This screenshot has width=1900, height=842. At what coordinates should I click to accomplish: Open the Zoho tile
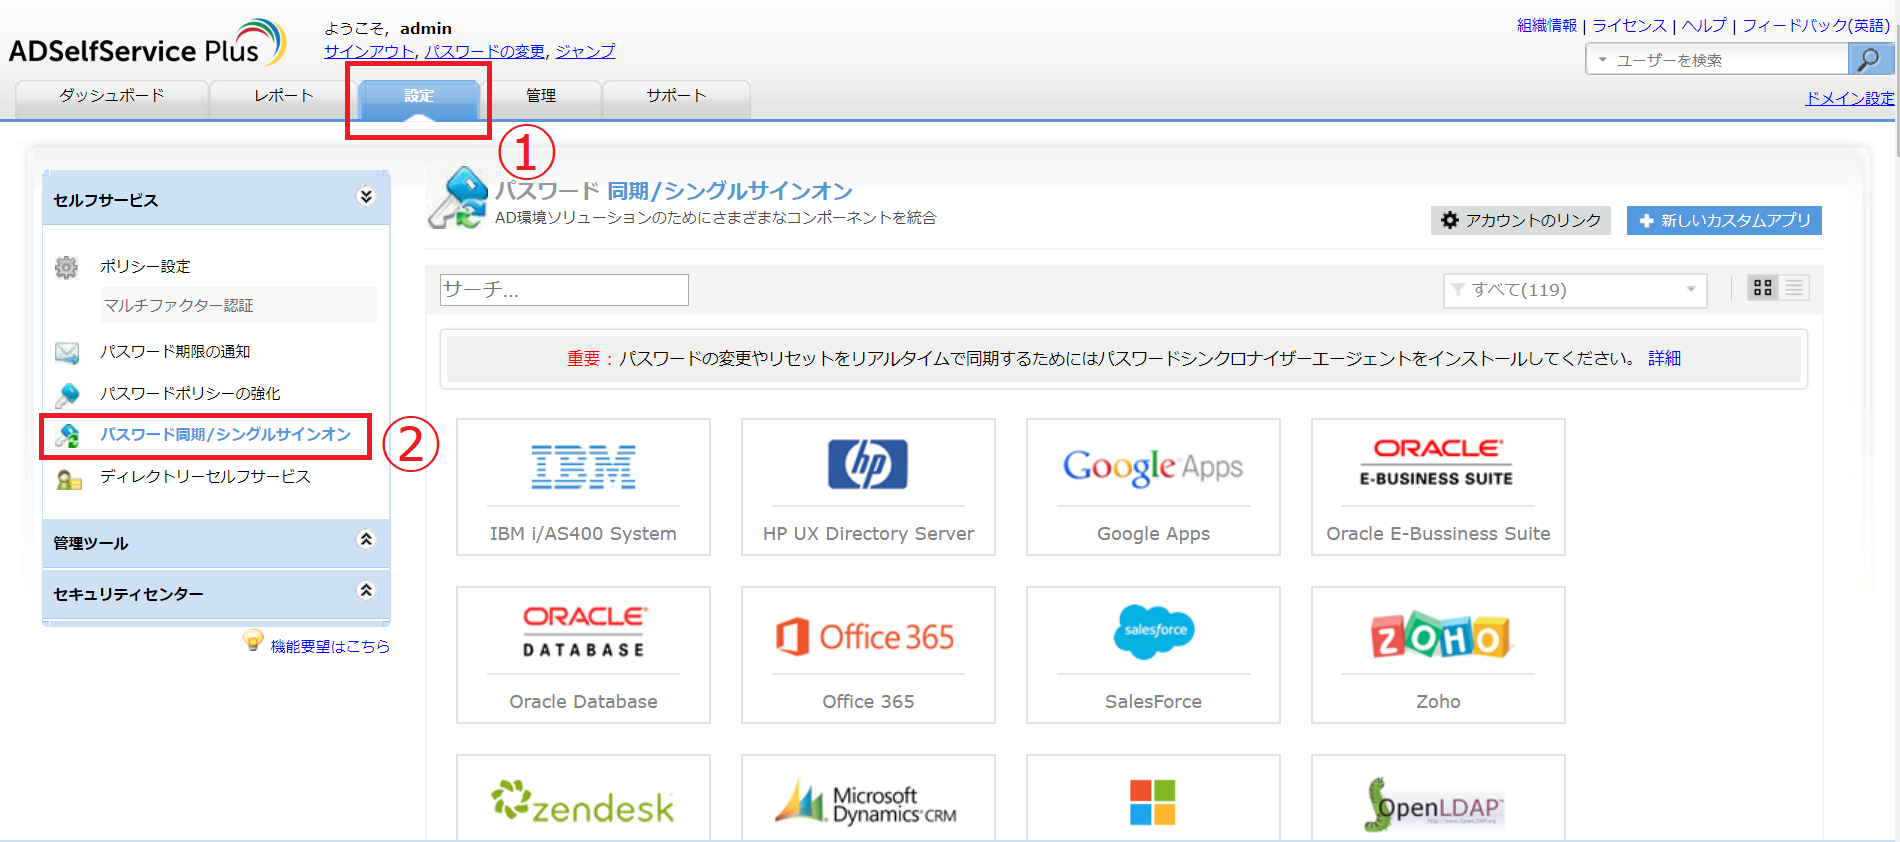tap(1438, 655)
